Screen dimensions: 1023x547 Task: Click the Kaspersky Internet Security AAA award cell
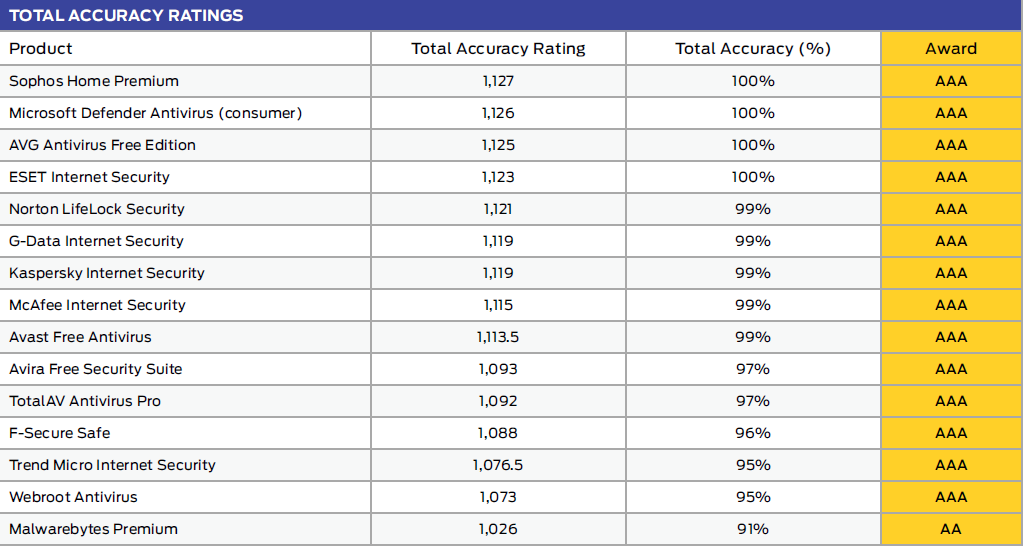pos(951,273)
